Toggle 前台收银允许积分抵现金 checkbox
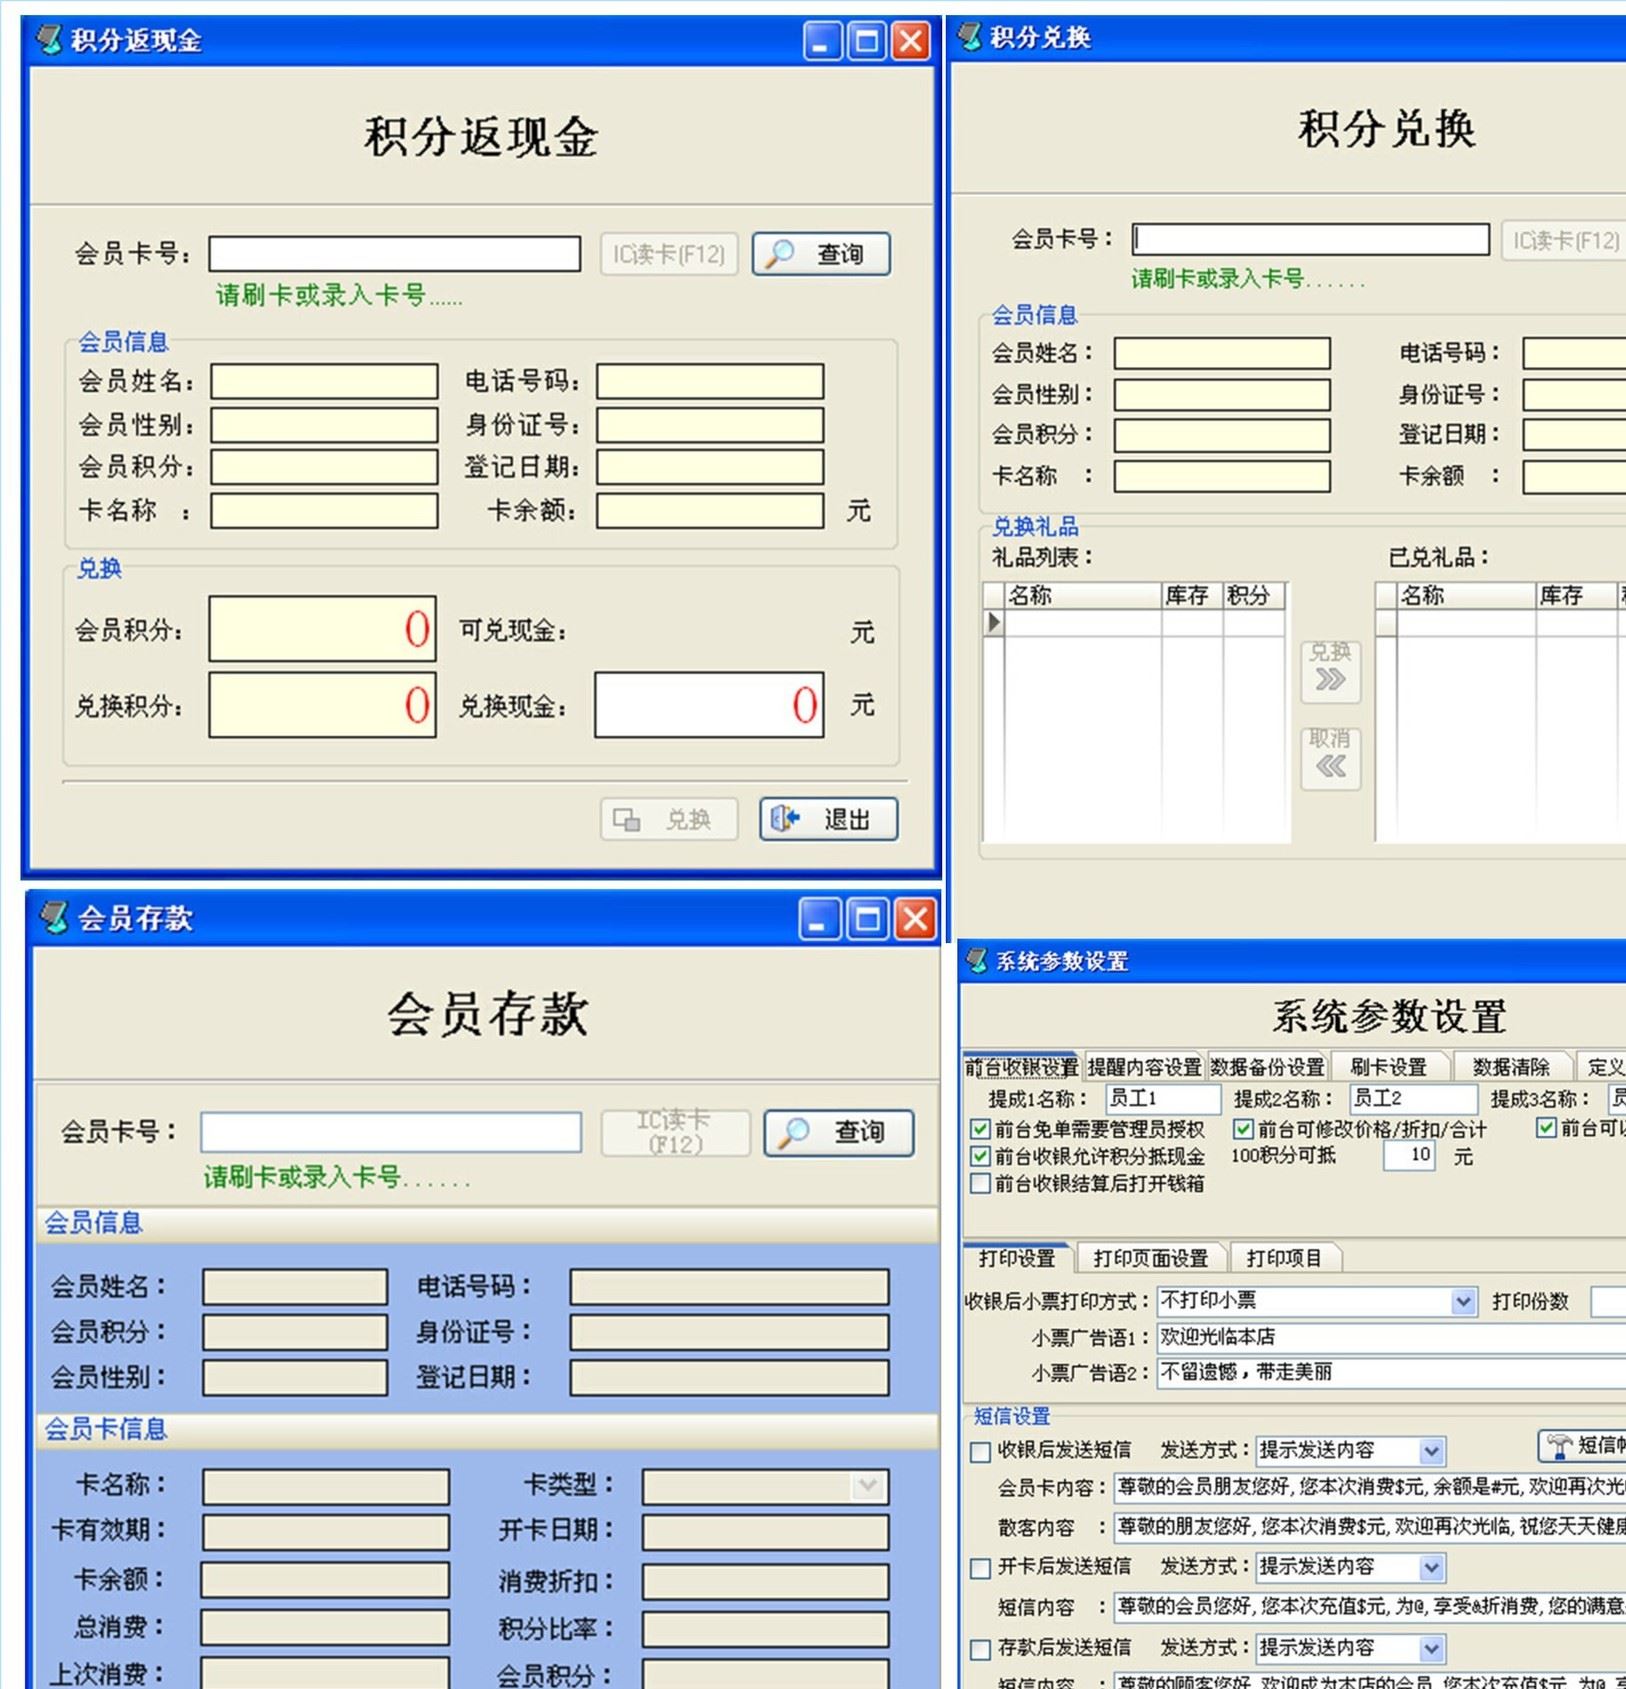This screenshot has width=1626, height=1689. click(x=981, y=1156)
